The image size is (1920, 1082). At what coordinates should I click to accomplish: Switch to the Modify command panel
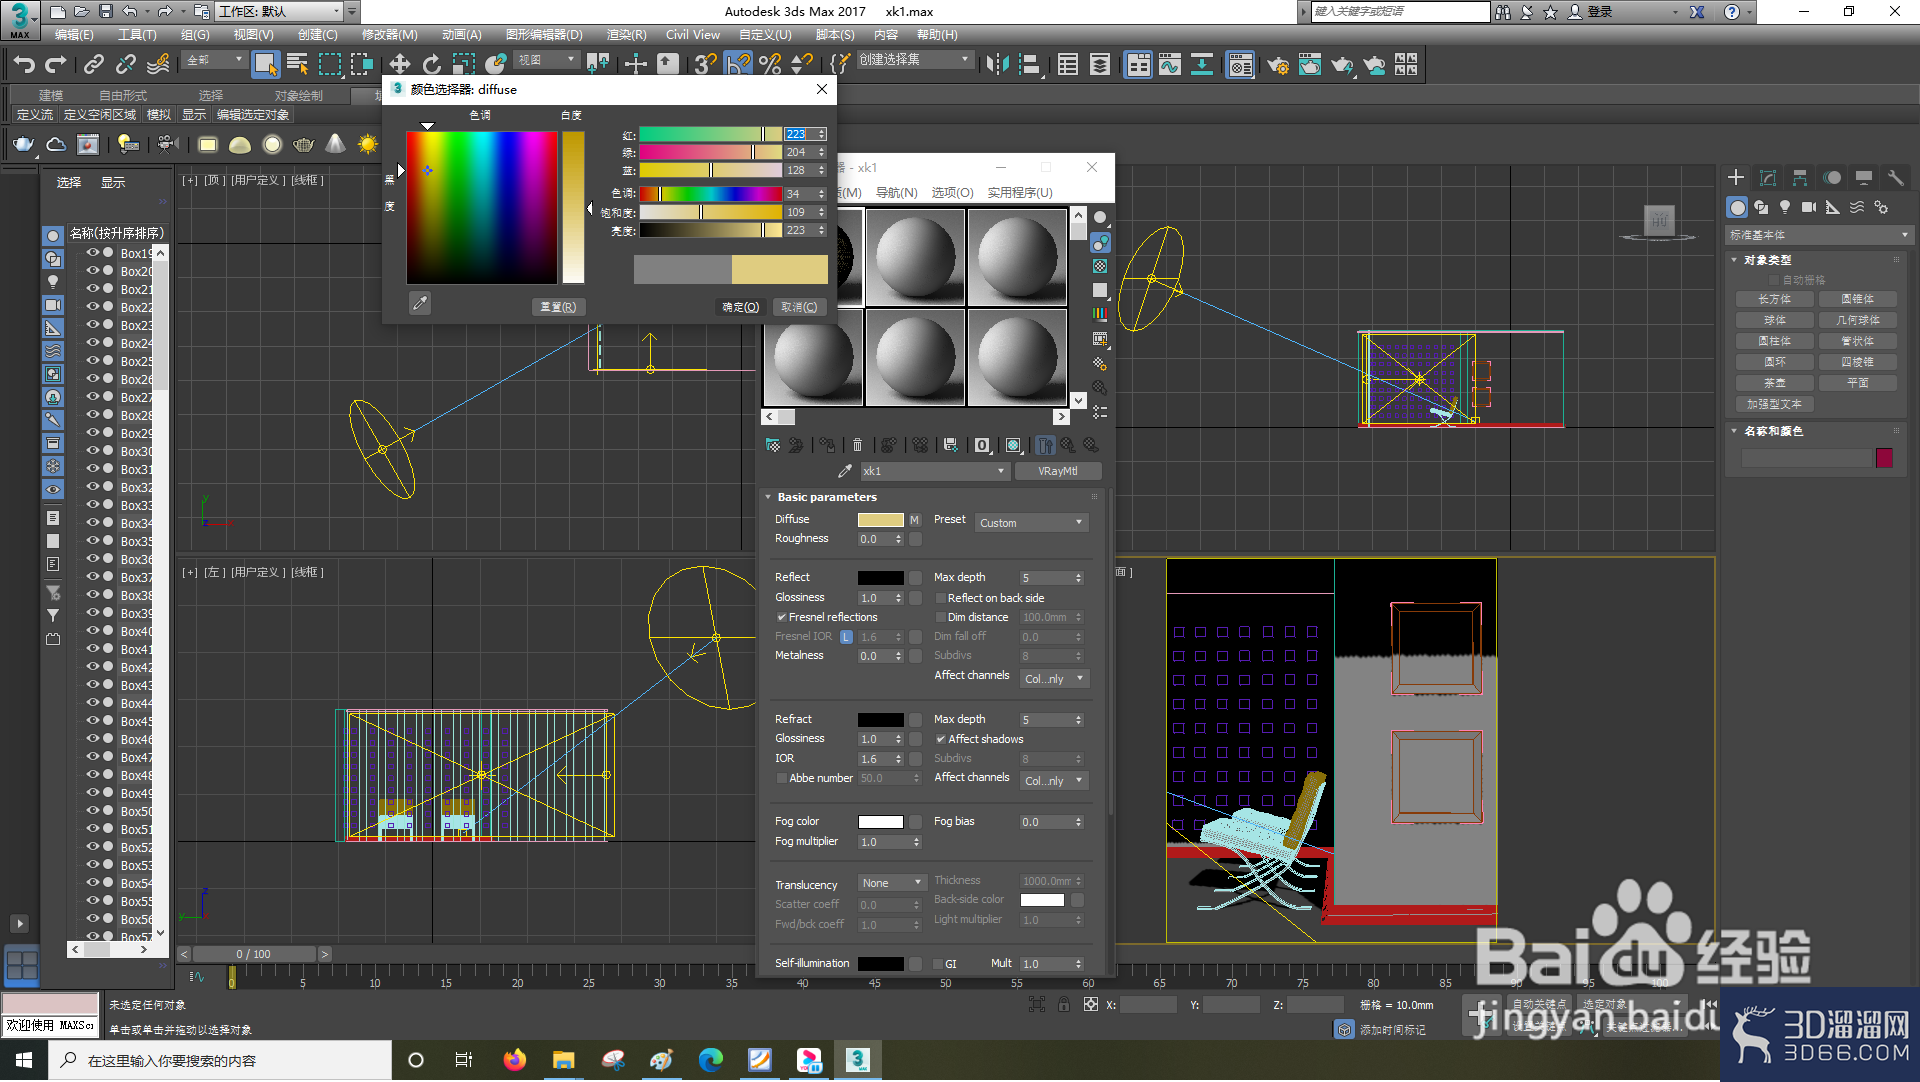pyautogui.click(x=1768, y=177)
